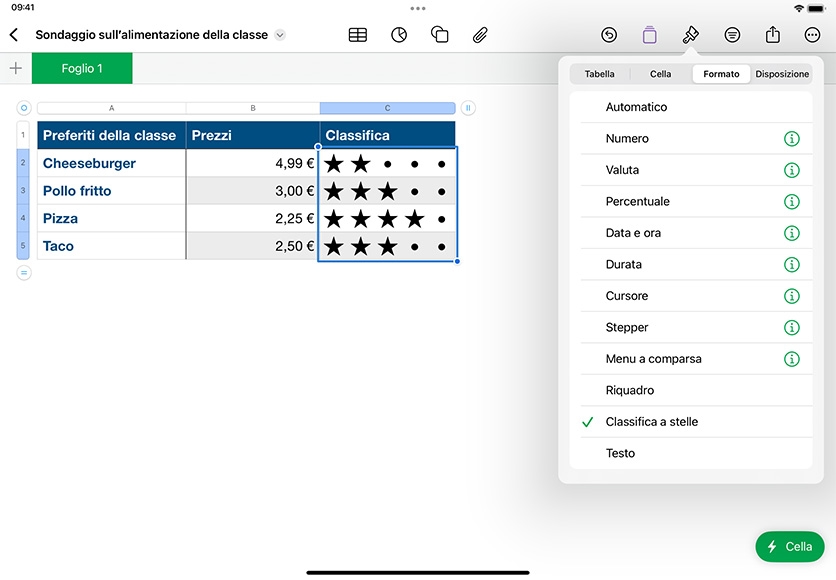The width and height of the screenshot is (836, 580).
Task: Tap the green Cella button
Action: pyautogui.click(x=790, y=546)
